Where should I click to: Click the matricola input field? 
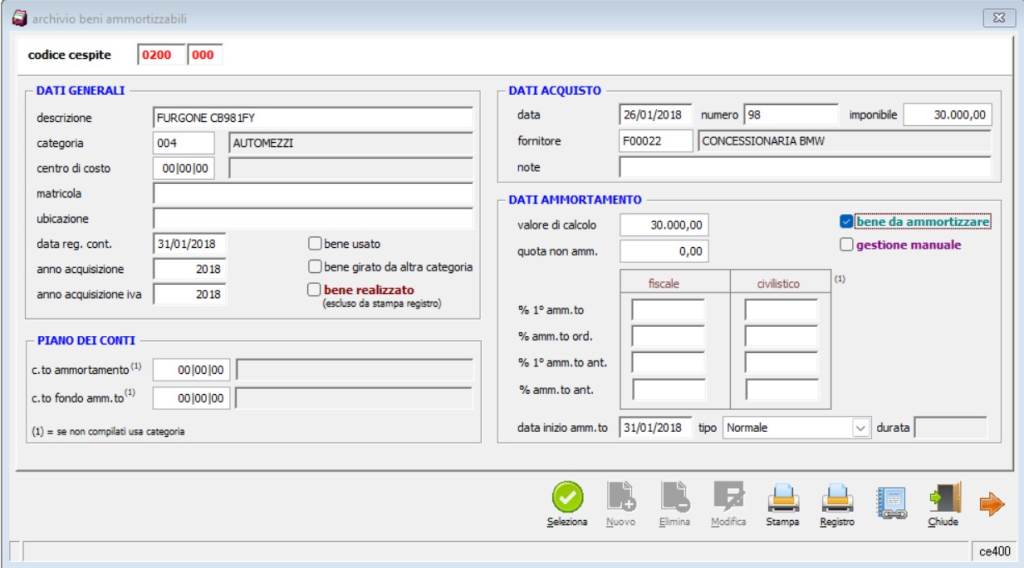313,193
